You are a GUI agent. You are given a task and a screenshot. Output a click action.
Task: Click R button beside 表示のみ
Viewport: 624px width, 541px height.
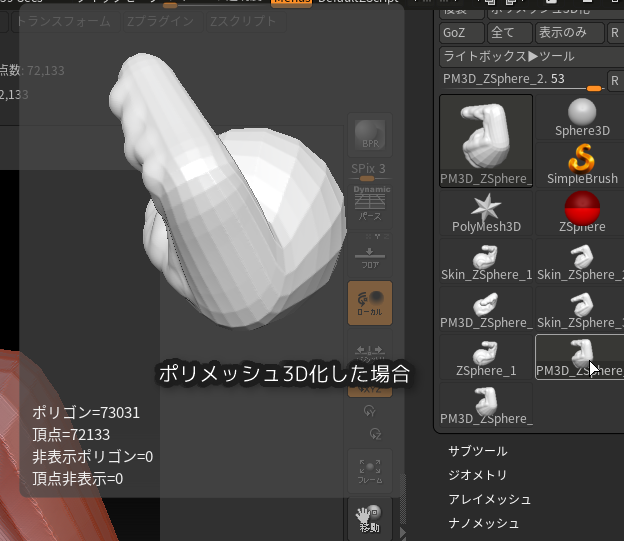pos(615,33)
